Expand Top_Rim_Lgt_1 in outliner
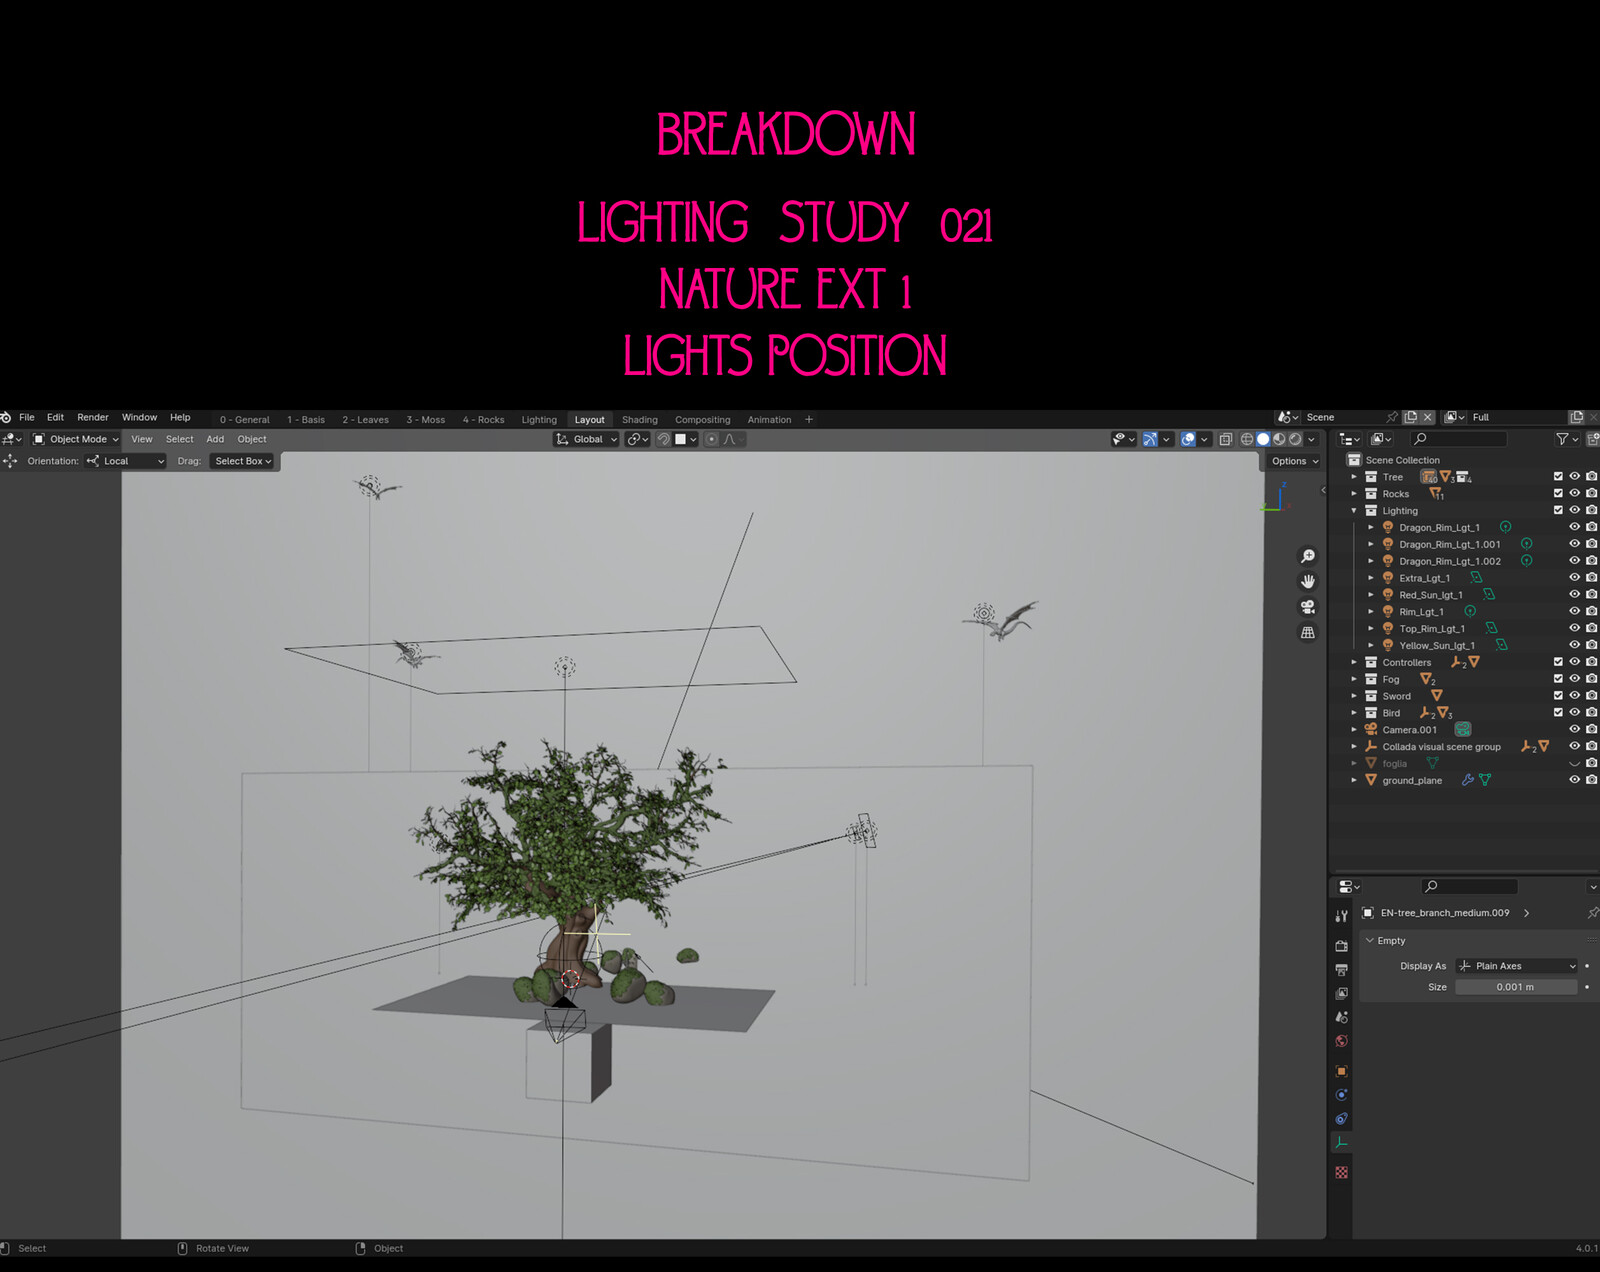1600x1272 pixels. point(1371,629)
